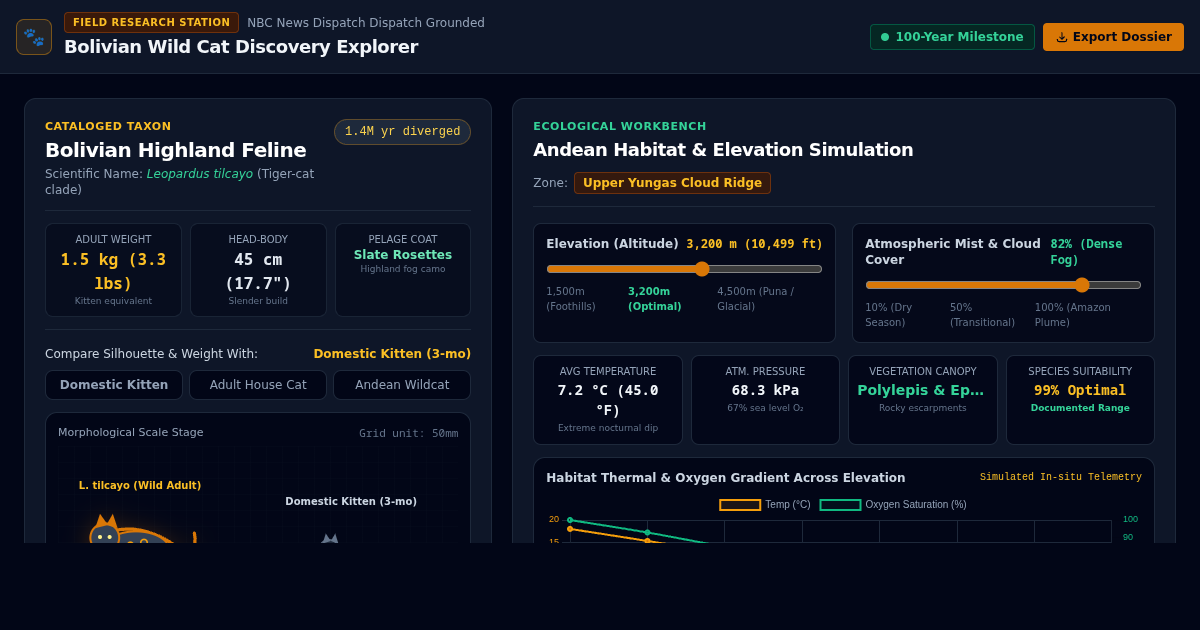
Task: Click the '100% (Amazon Plume)' mist label
Action: tap(1073, 315)
